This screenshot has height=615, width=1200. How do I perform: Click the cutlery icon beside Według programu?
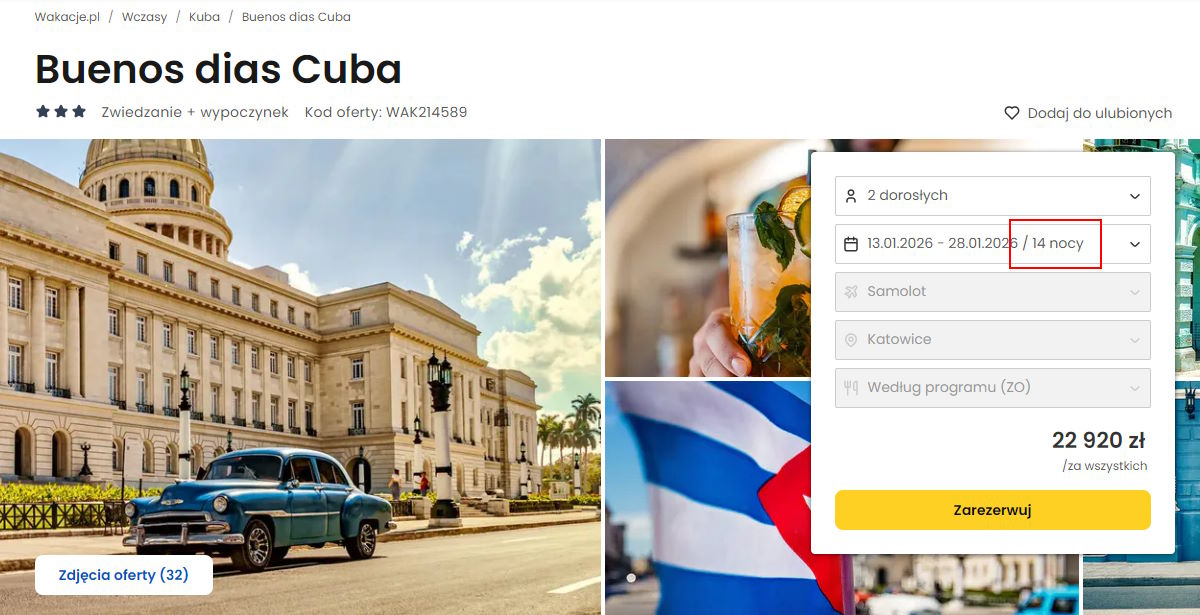[851, 388]
